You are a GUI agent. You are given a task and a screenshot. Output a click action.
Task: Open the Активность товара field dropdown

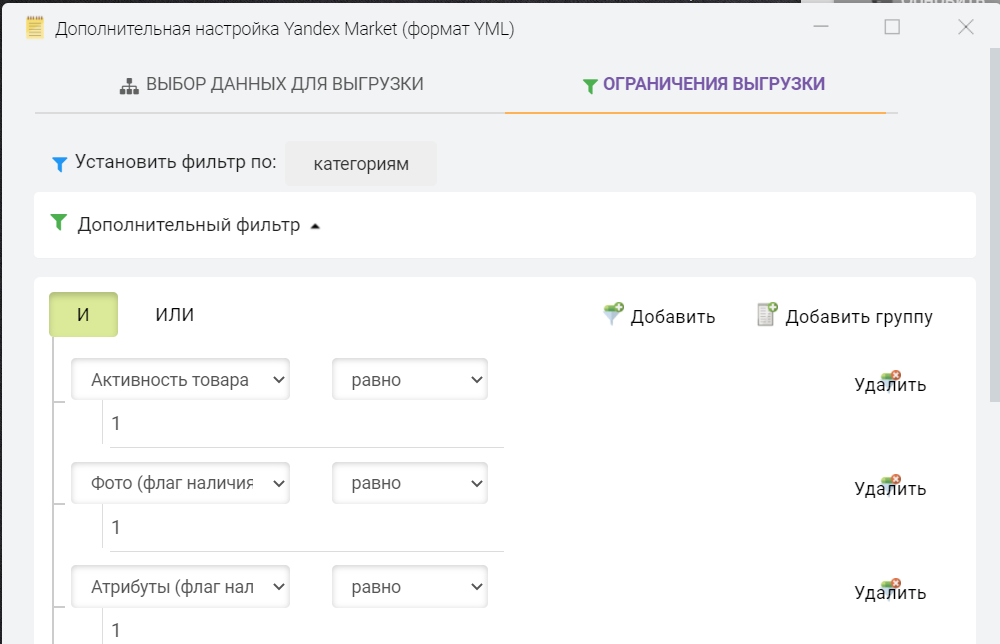pos(180,380)
